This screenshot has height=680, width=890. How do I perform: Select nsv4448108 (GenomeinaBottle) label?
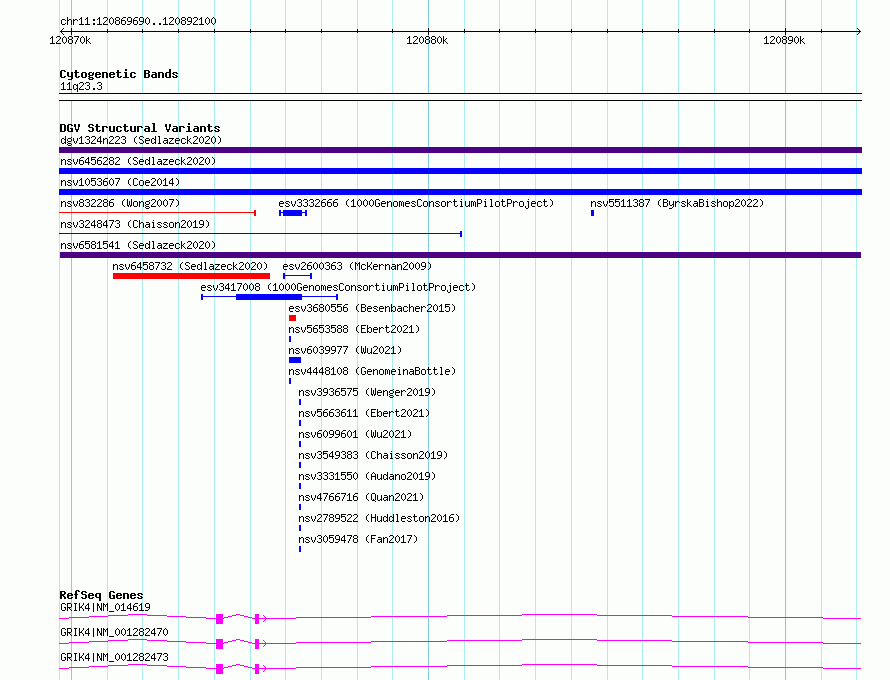pyautogui.click(x=372, y=371)
